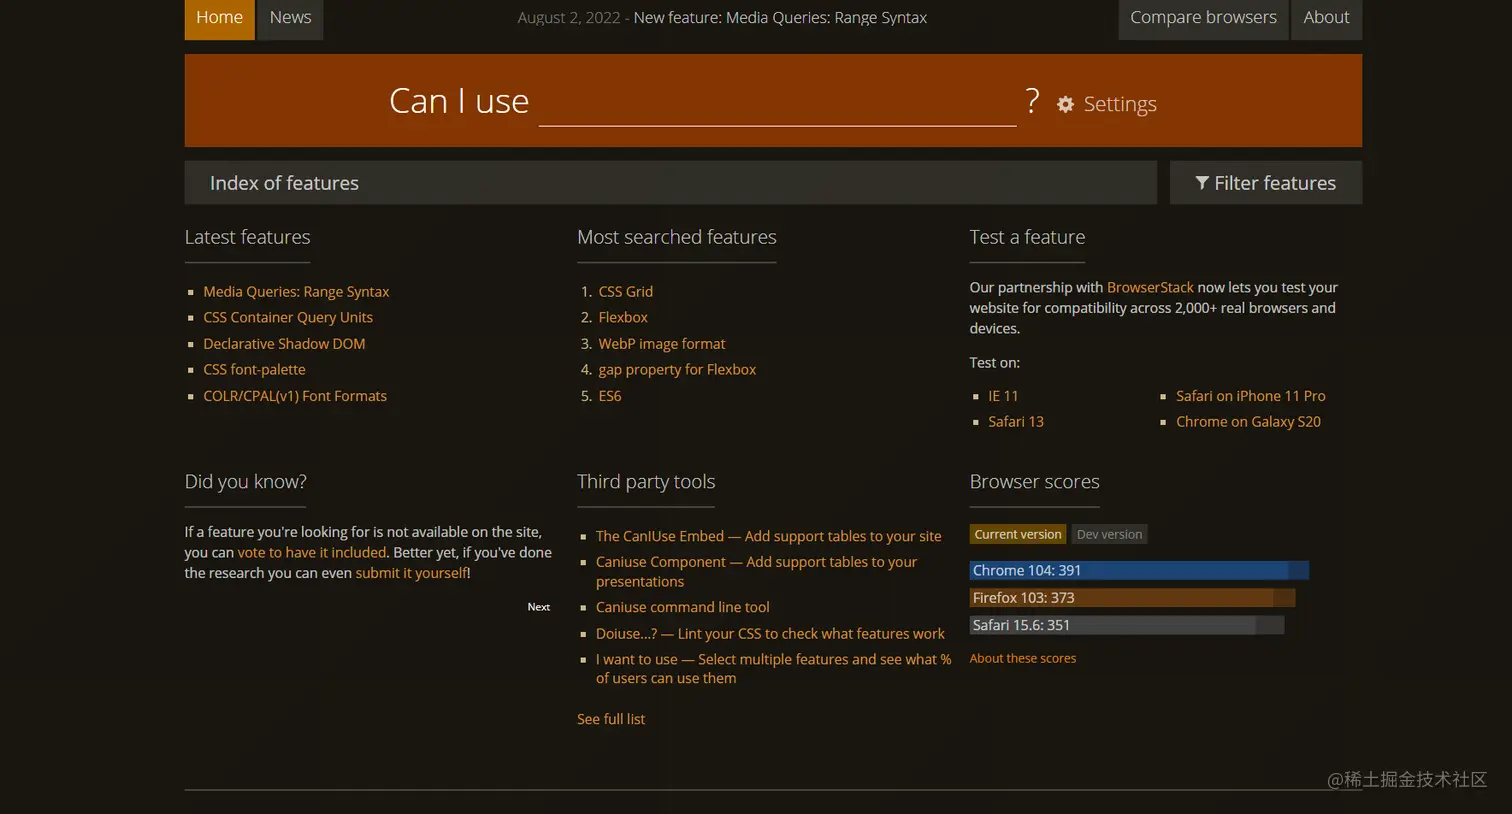Viewport: 1512px width, 814px height.
Task: Test on Chrome on Galaxy S20
Action: point(1248,422)
